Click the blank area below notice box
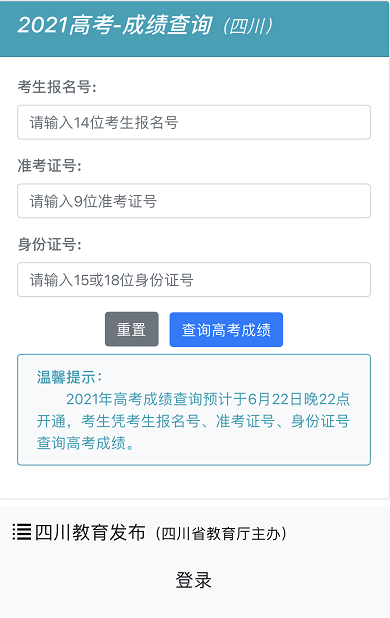 pos(194,482)
